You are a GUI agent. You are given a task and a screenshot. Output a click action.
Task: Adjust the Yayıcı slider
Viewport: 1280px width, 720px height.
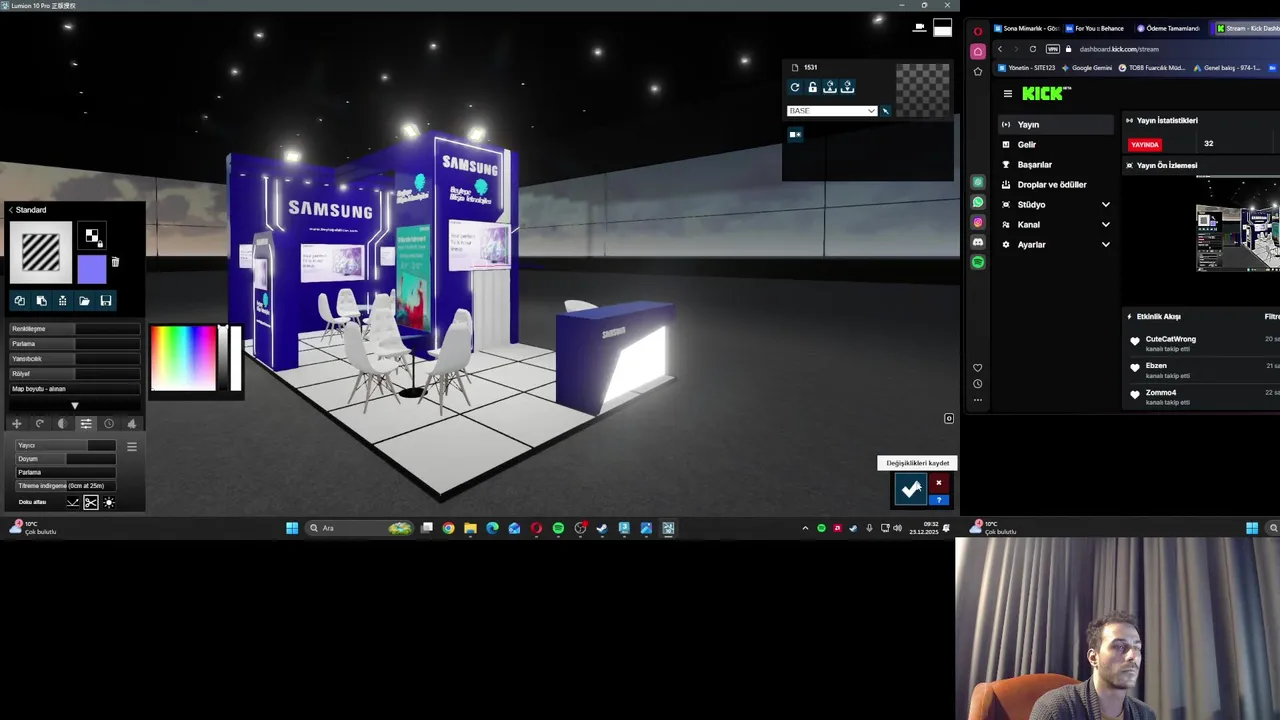click(x=66, y=446)
